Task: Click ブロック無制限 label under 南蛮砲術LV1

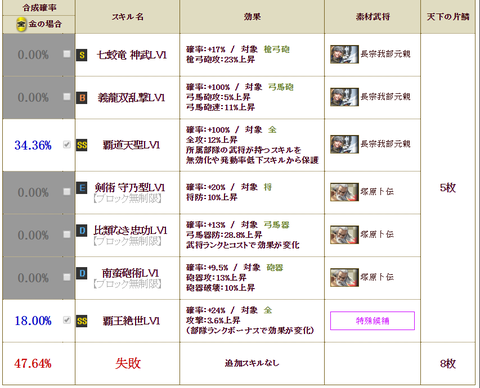Action: click(127, 284)
